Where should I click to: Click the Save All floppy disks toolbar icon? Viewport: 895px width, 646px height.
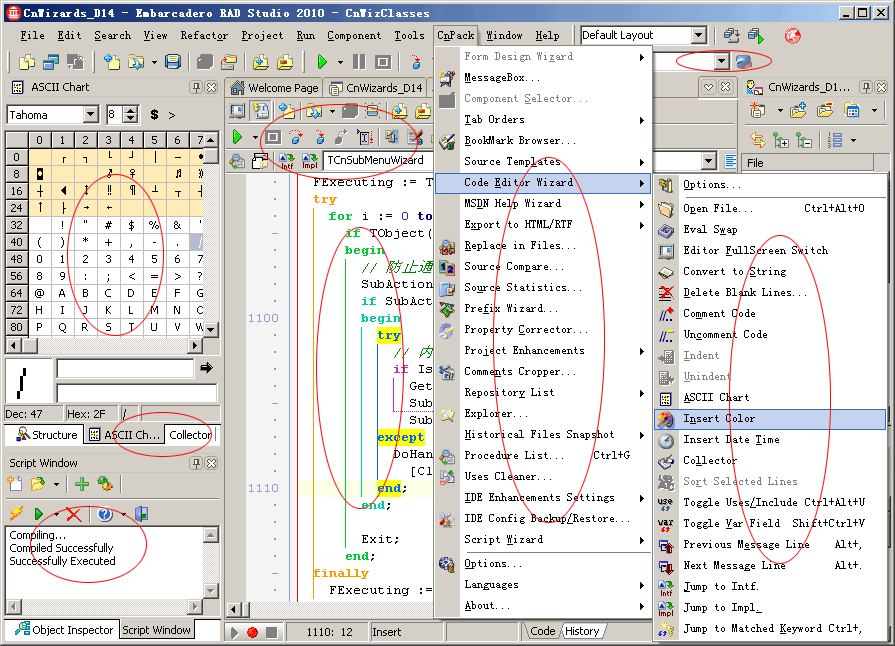point(174,62)
